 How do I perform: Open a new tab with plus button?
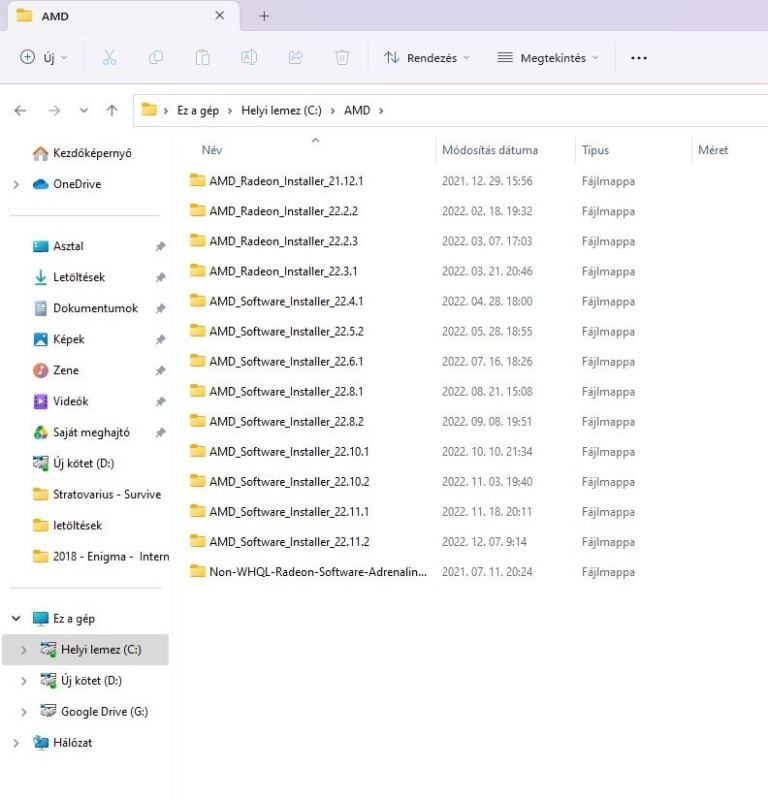coord(264,16)
